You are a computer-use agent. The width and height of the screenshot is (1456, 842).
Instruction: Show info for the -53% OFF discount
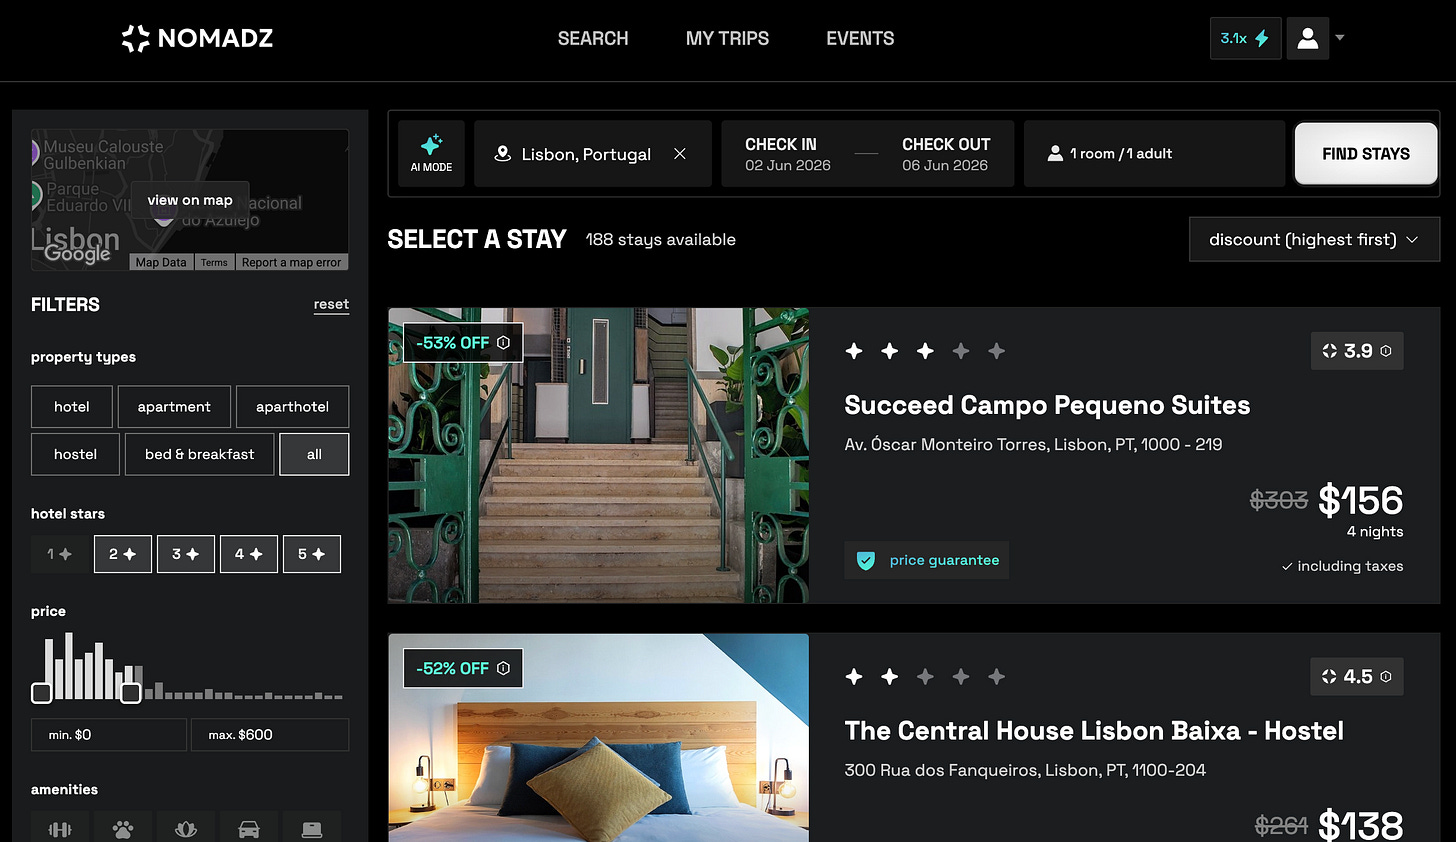click(x=504, y=343)
